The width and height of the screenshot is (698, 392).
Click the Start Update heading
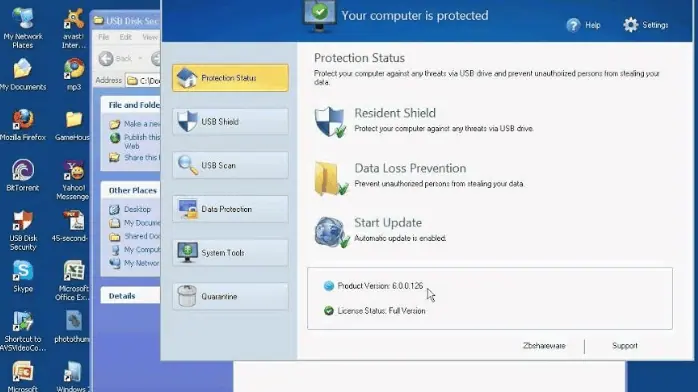pyautogui.click(x=388, y=222)
